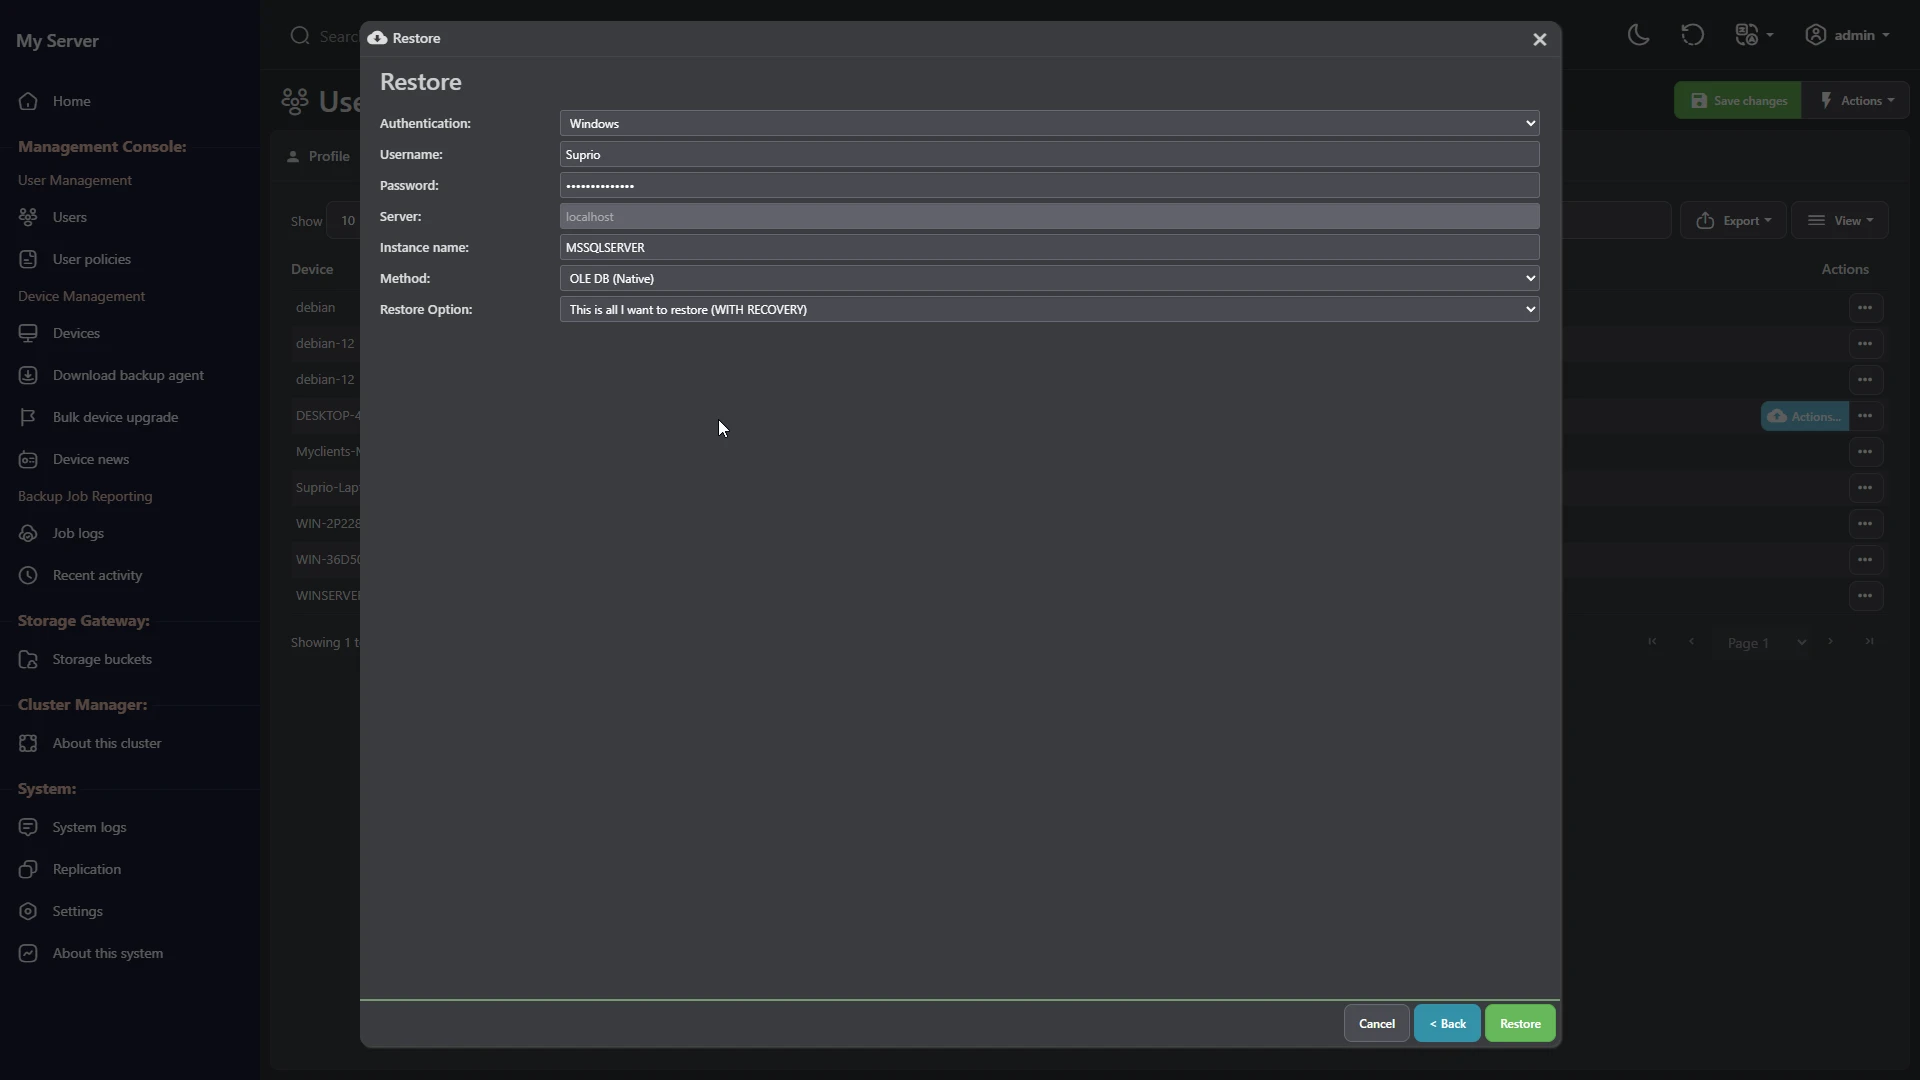The height and width of the screenshot is (1080, 1920).
Task: Open Settings menu item
Action: (78, 911)
